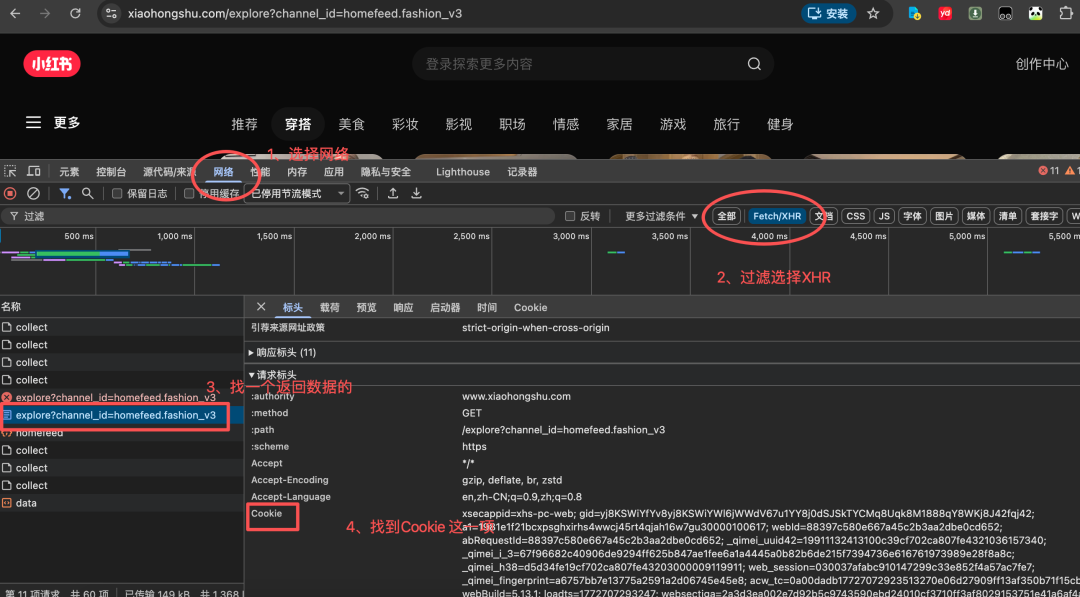
Task: Open the 更多 hamburger menu
Action: tap(53, 123)
